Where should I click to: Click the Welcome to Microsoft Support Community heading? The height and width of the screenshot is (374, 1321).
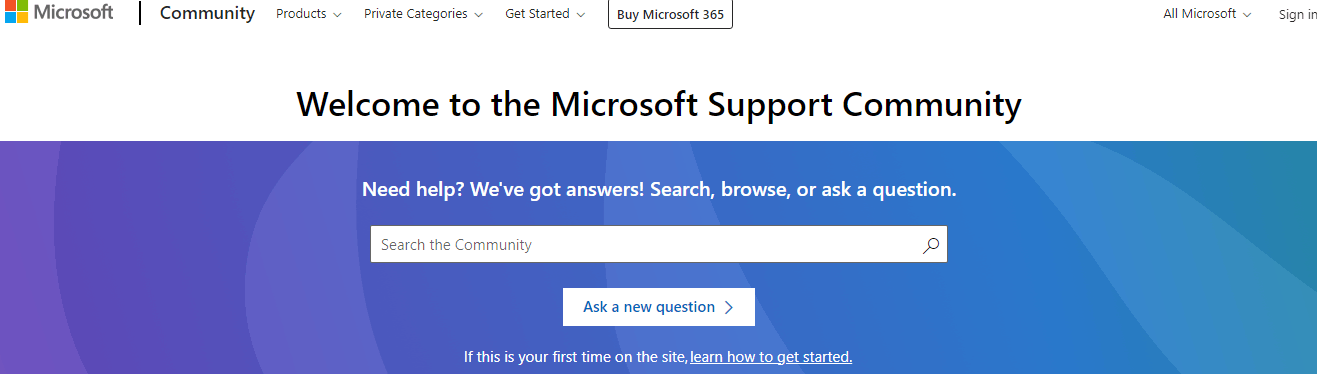coord(659,104)
